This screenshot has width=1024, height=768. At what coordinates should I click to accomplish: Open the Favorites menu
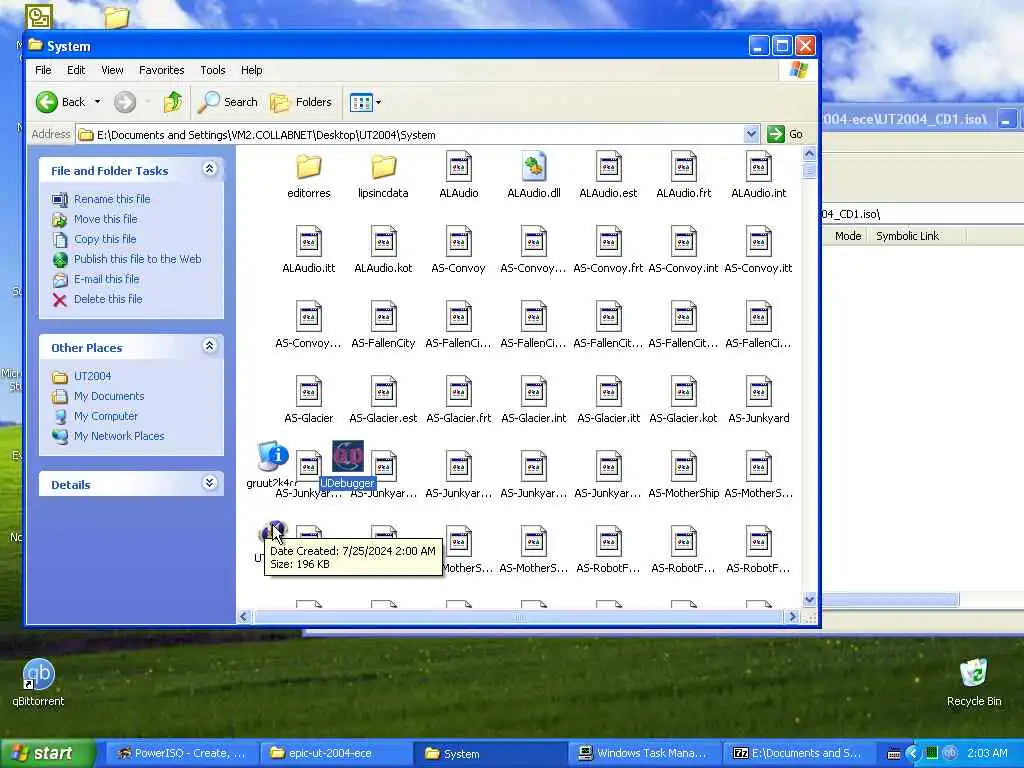pyautogui.click(x=161, y=70)
